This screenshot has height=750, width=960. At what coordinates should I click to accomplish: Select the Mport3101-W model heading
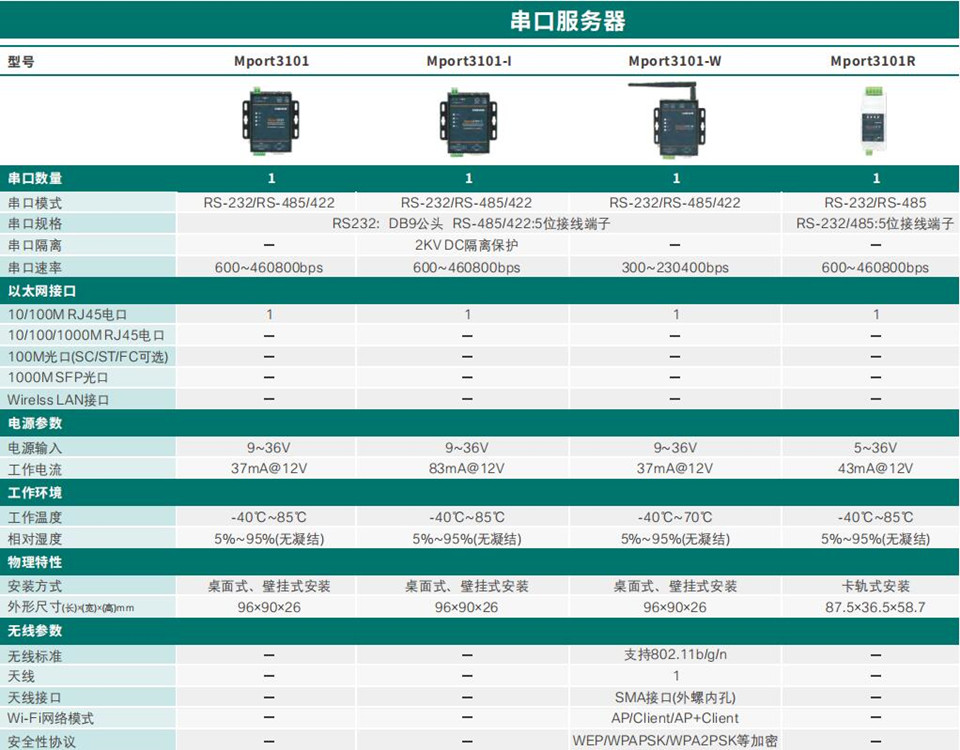[675, 61]
